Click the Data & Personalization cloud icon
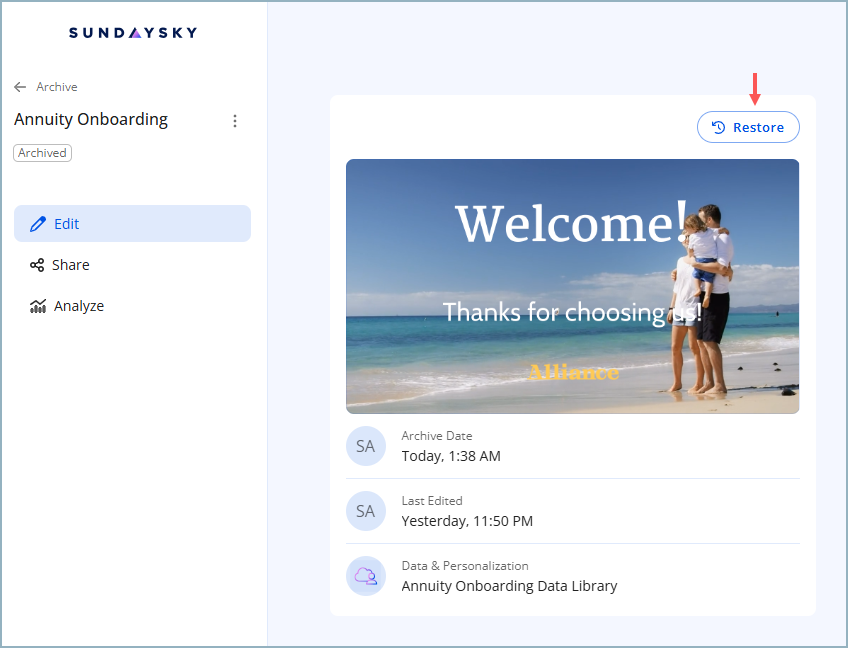 coord(366,576)
